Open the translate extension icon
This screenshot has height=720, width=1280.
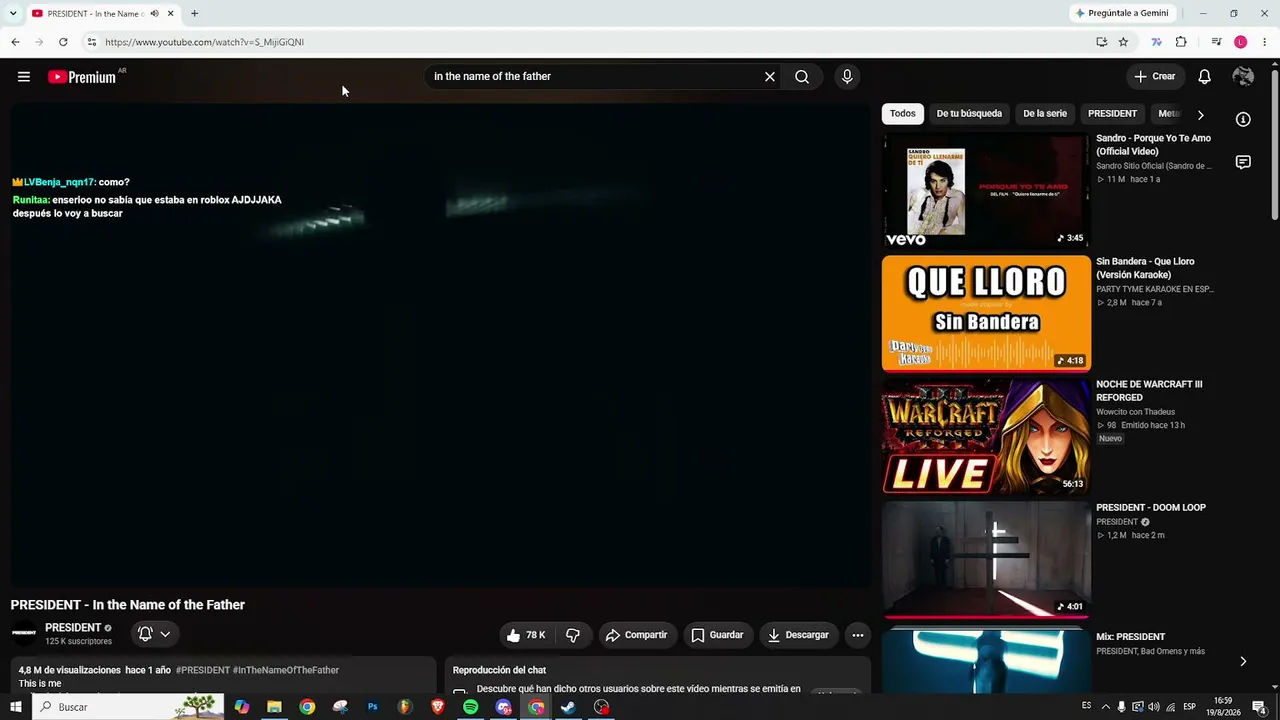click(x=1157, y=42)
